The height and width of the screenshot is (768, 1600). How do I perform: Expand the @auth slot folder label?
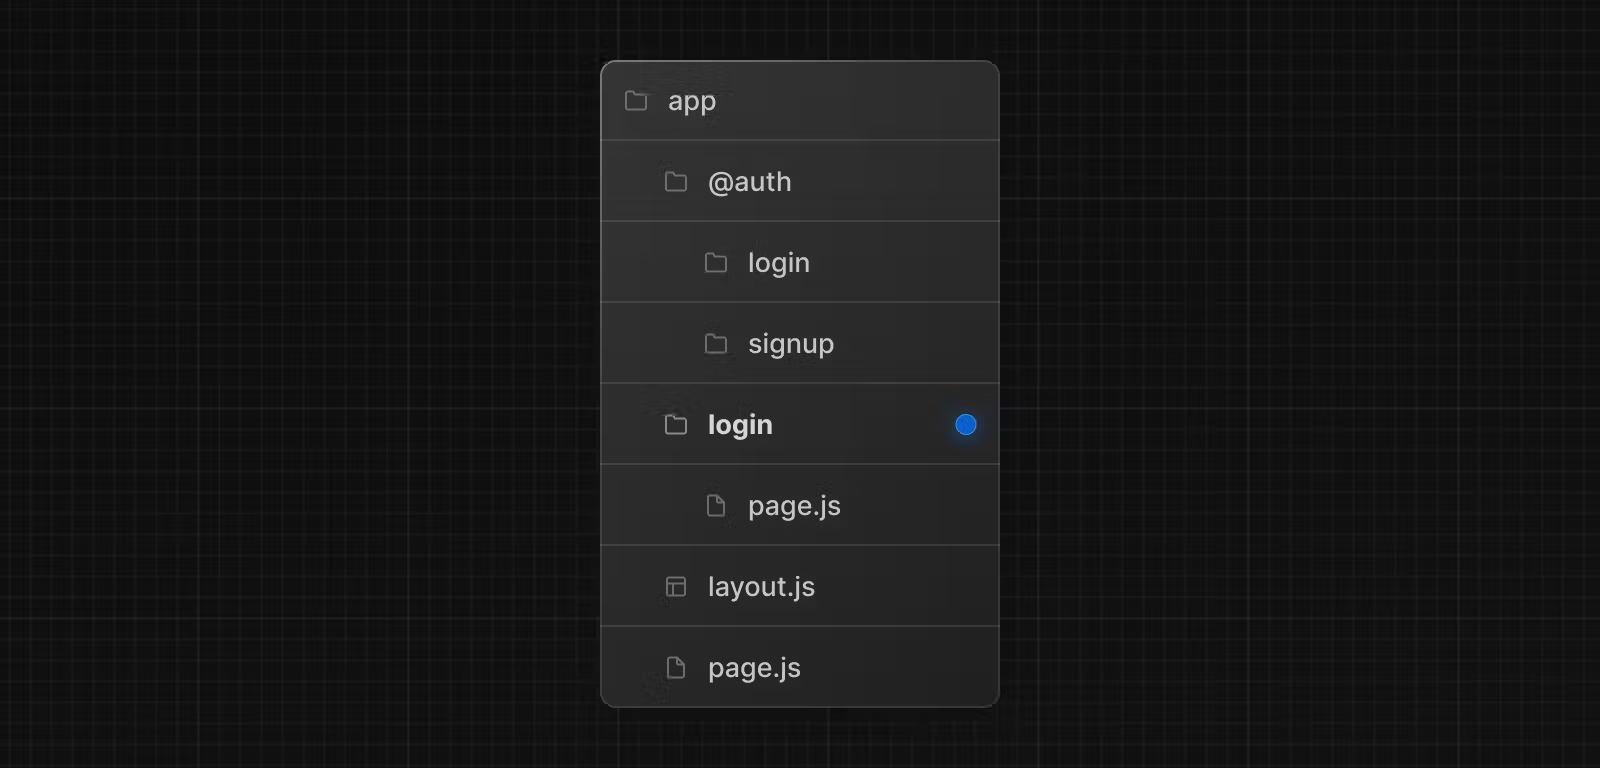point(749,182)
